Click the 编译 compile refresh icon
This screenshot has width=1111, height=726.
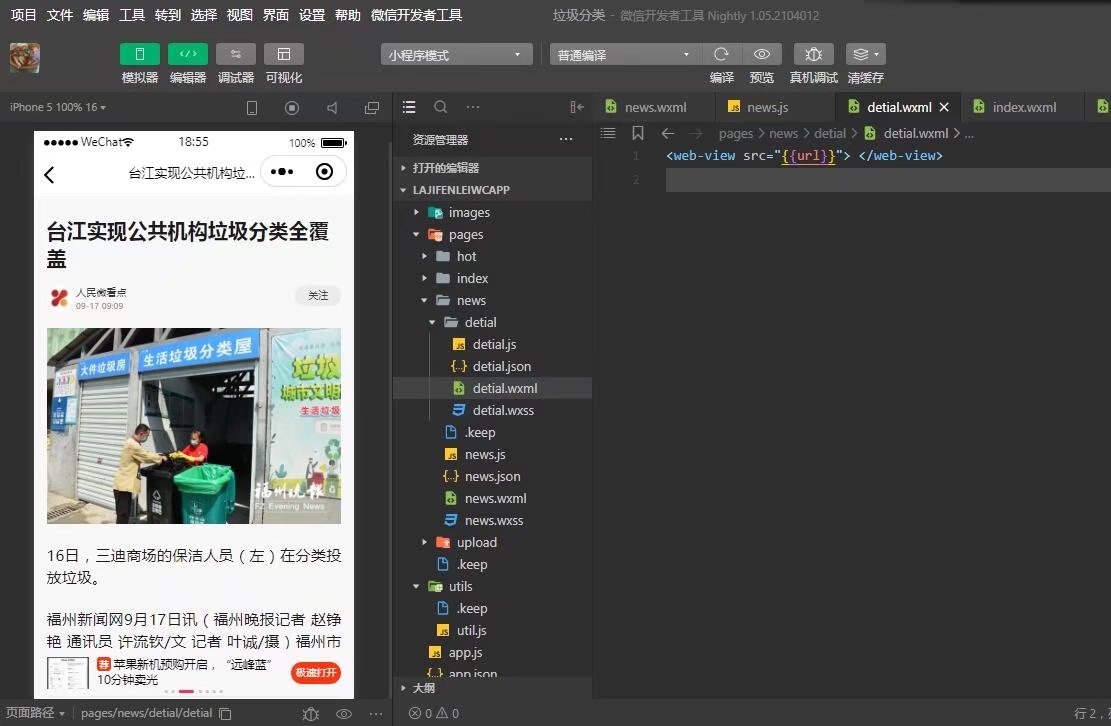[721, 54]
